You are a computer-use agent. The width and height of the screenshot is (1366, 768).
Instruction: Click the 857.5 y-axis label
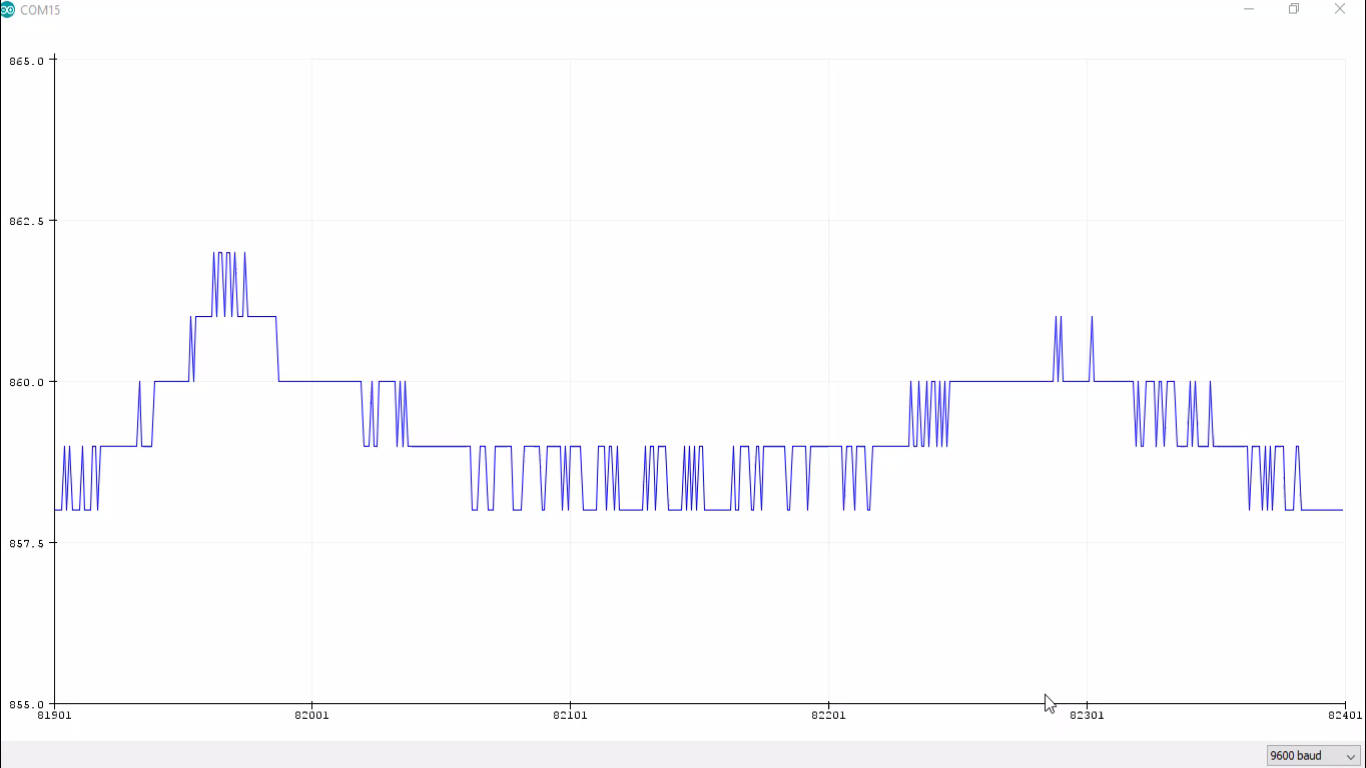(26, 543)
